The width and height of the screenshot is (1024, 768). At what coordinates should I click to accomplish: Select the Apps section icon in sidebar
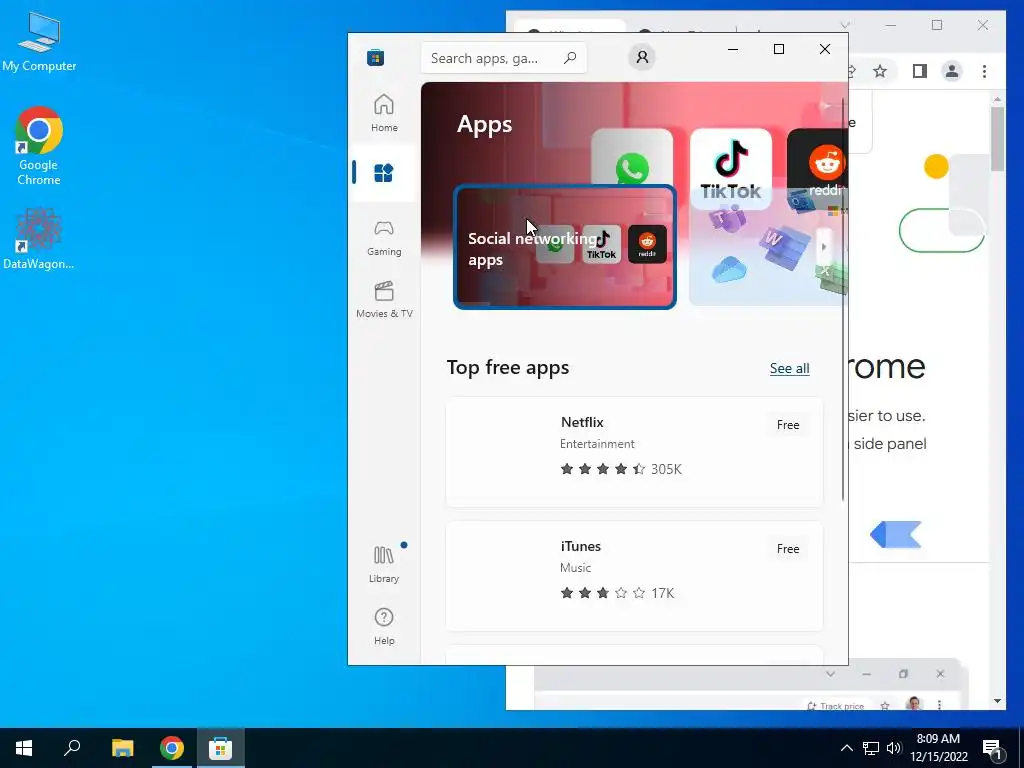(383, 173)
